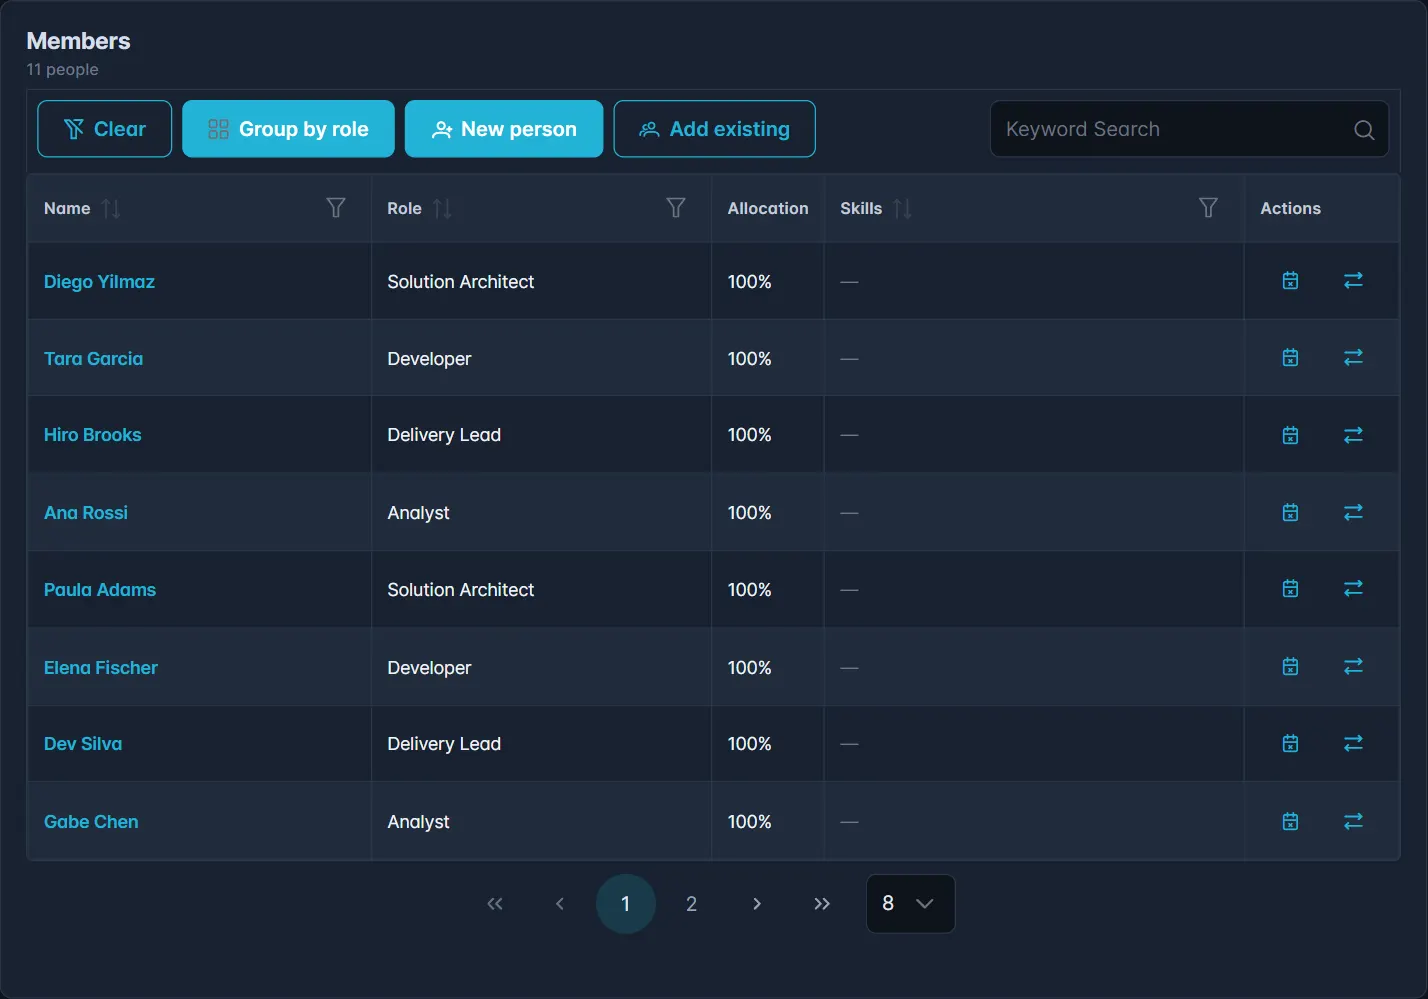The width and height of the screenshot is (1428, 999).
Task: Open Gabe Chen profile link
Action: [x=91, y=822]
